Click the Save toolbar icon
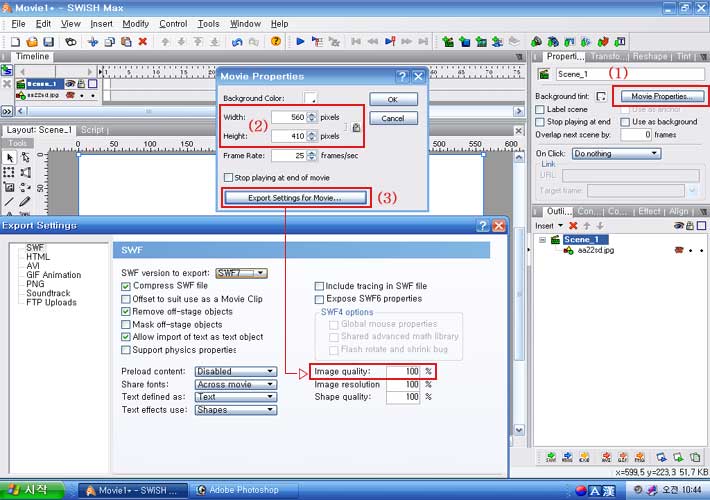This screenshot has height=500, width=710. click(x=48, y=42)
